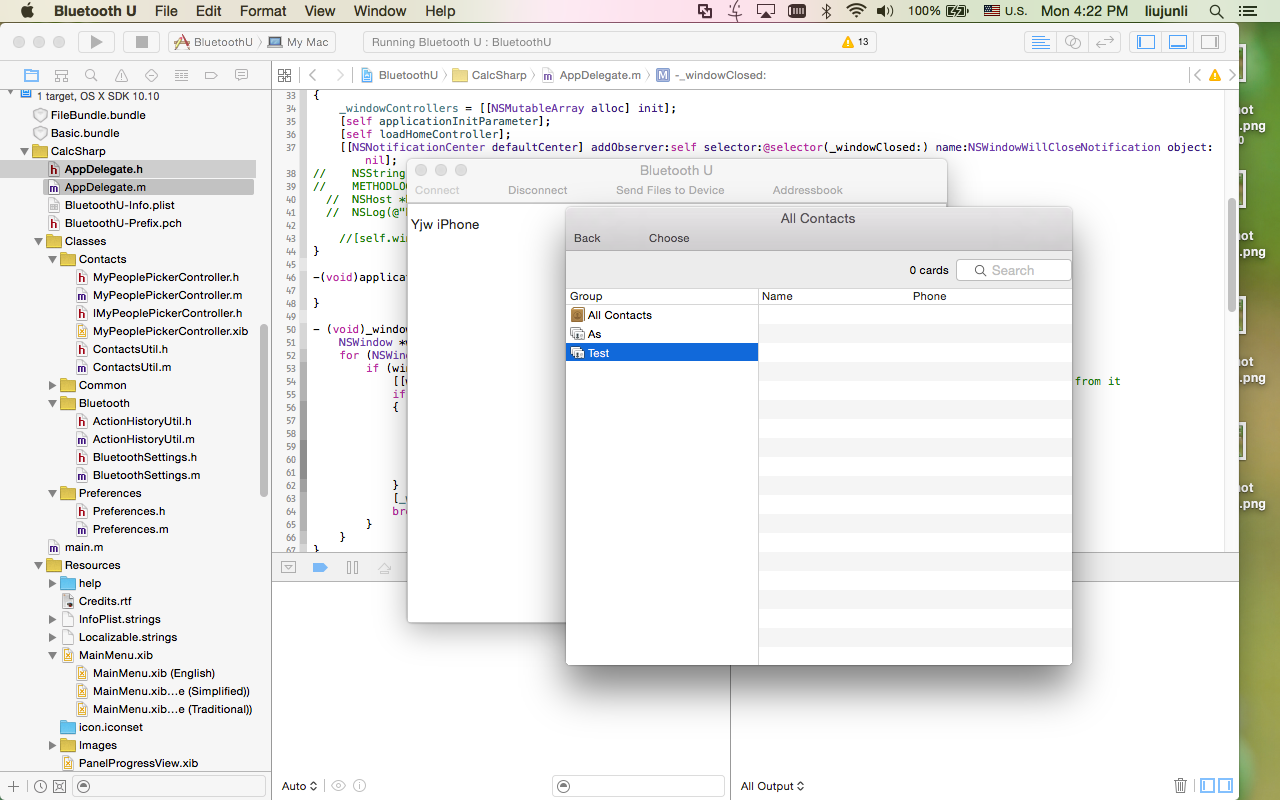The image size is (1280, 800).
Task: Toggle the Debug area visibility
Action: tap(1178, 42)
